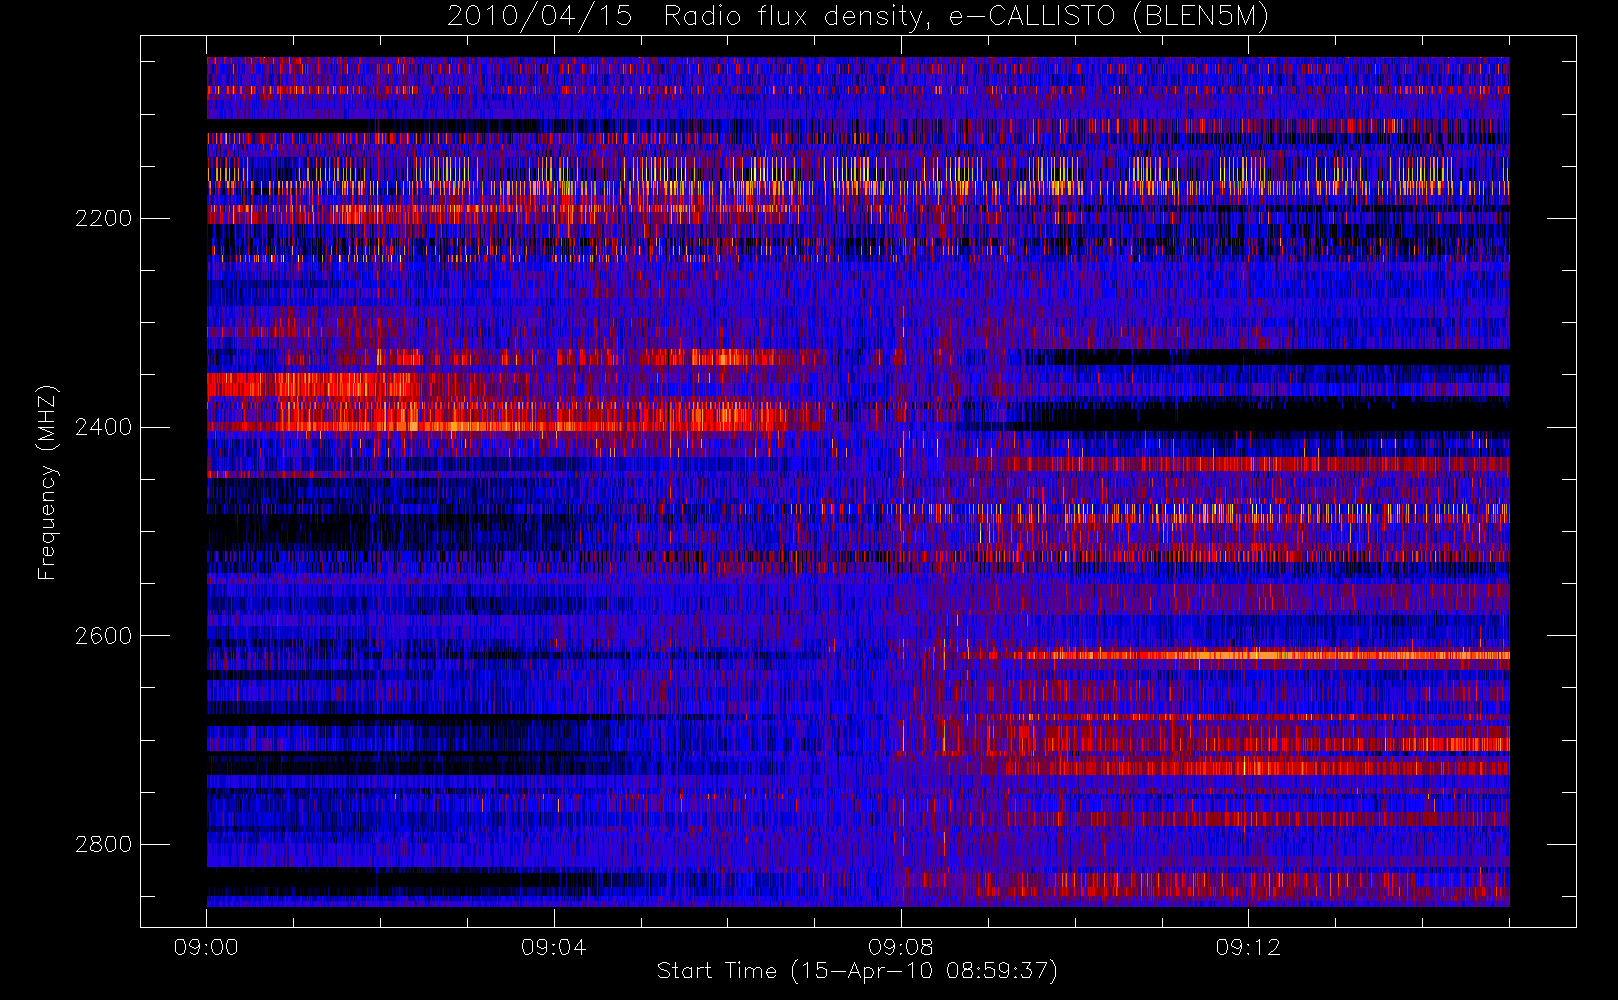Click the 09:00 time tick label

coord(206,947)
